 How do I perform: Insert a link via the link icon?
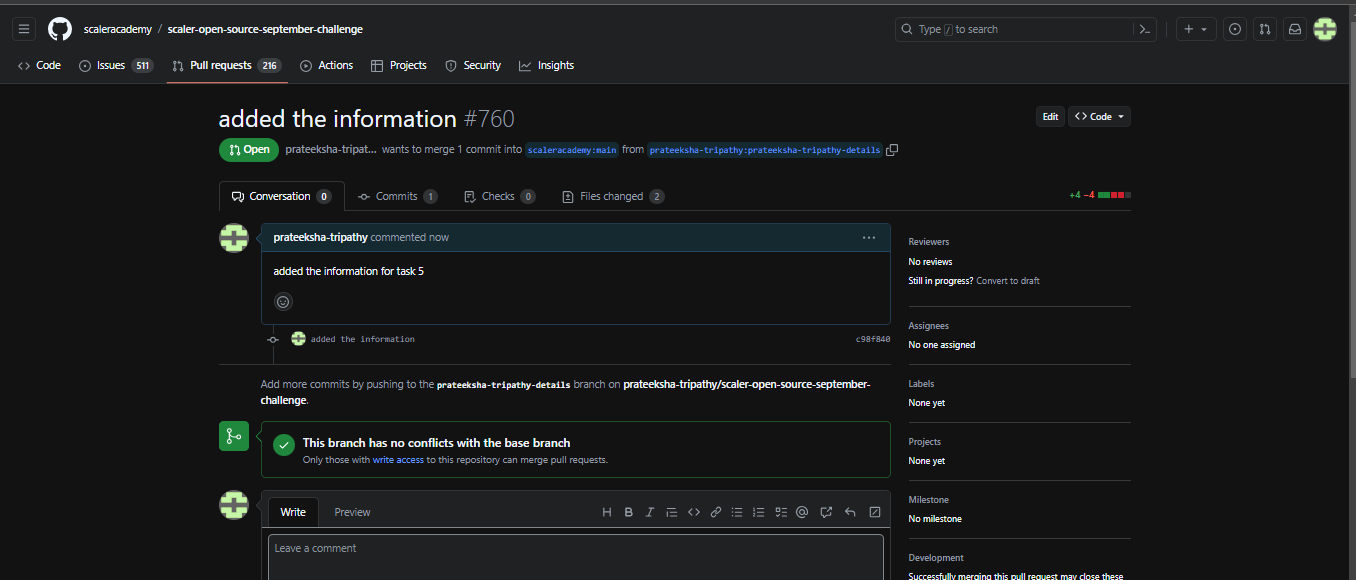click(x=716, y=511)
